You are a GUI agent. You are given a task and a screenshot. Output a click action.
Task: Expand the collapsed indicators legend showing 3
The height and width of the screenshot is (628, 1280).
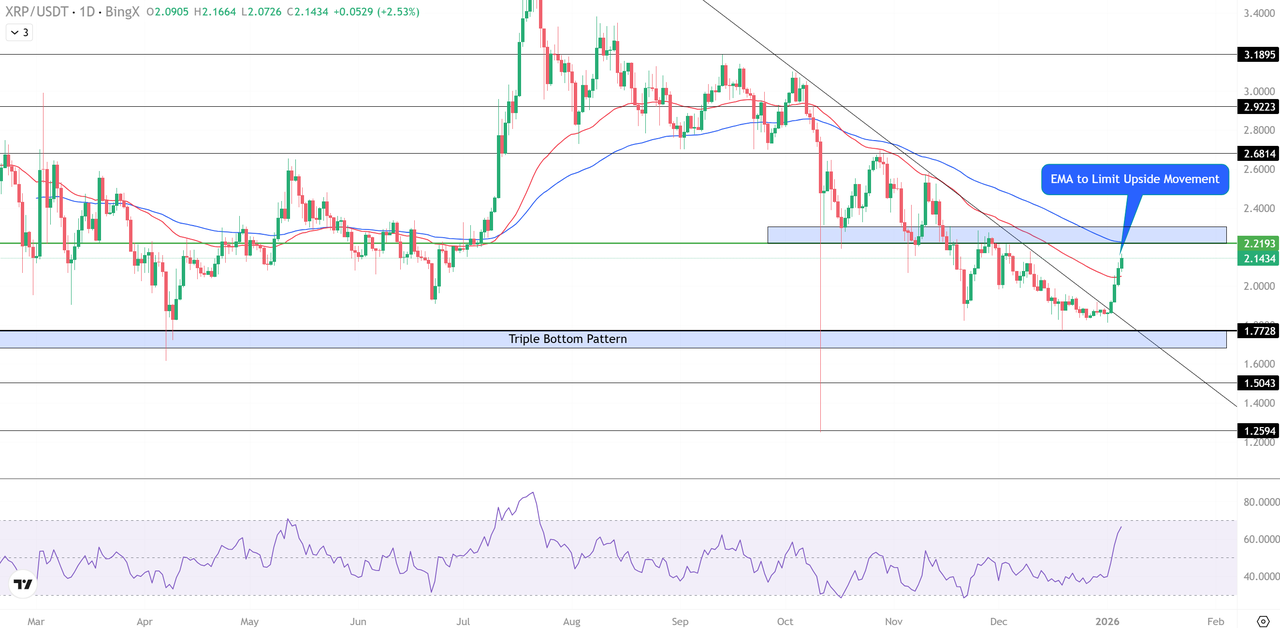coord(19,32)
